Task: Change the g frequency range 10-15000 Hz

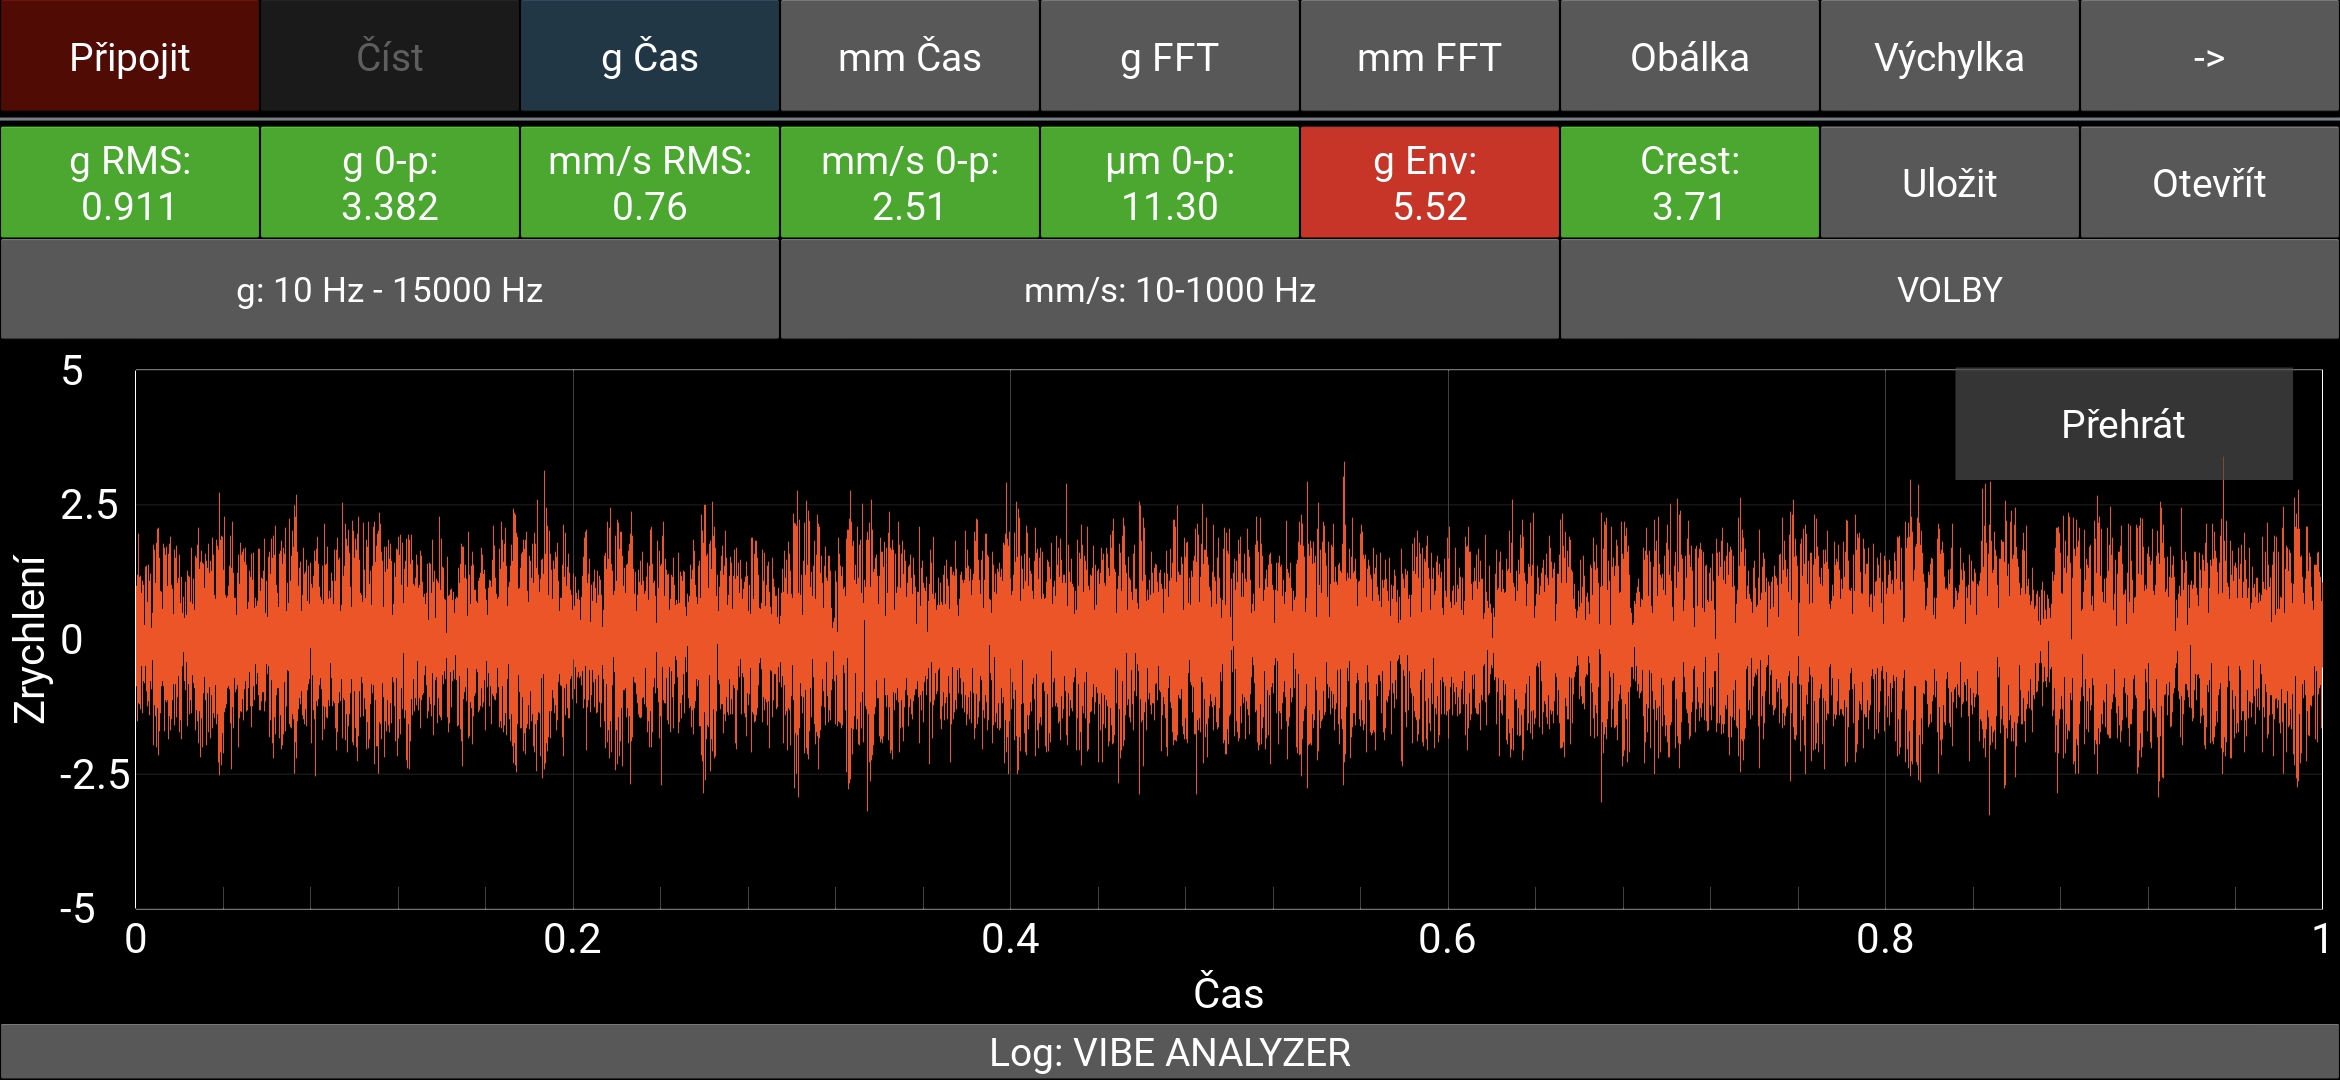Action: (x=389, y=291)
